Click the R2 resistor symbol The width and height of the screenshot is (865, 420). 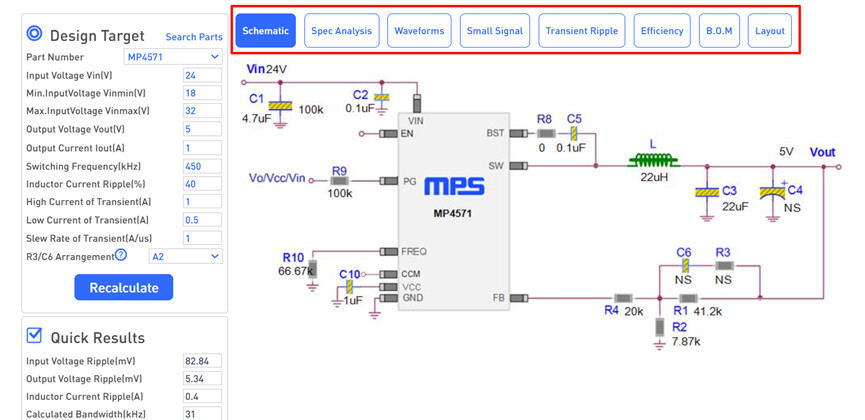coord(659,326)
